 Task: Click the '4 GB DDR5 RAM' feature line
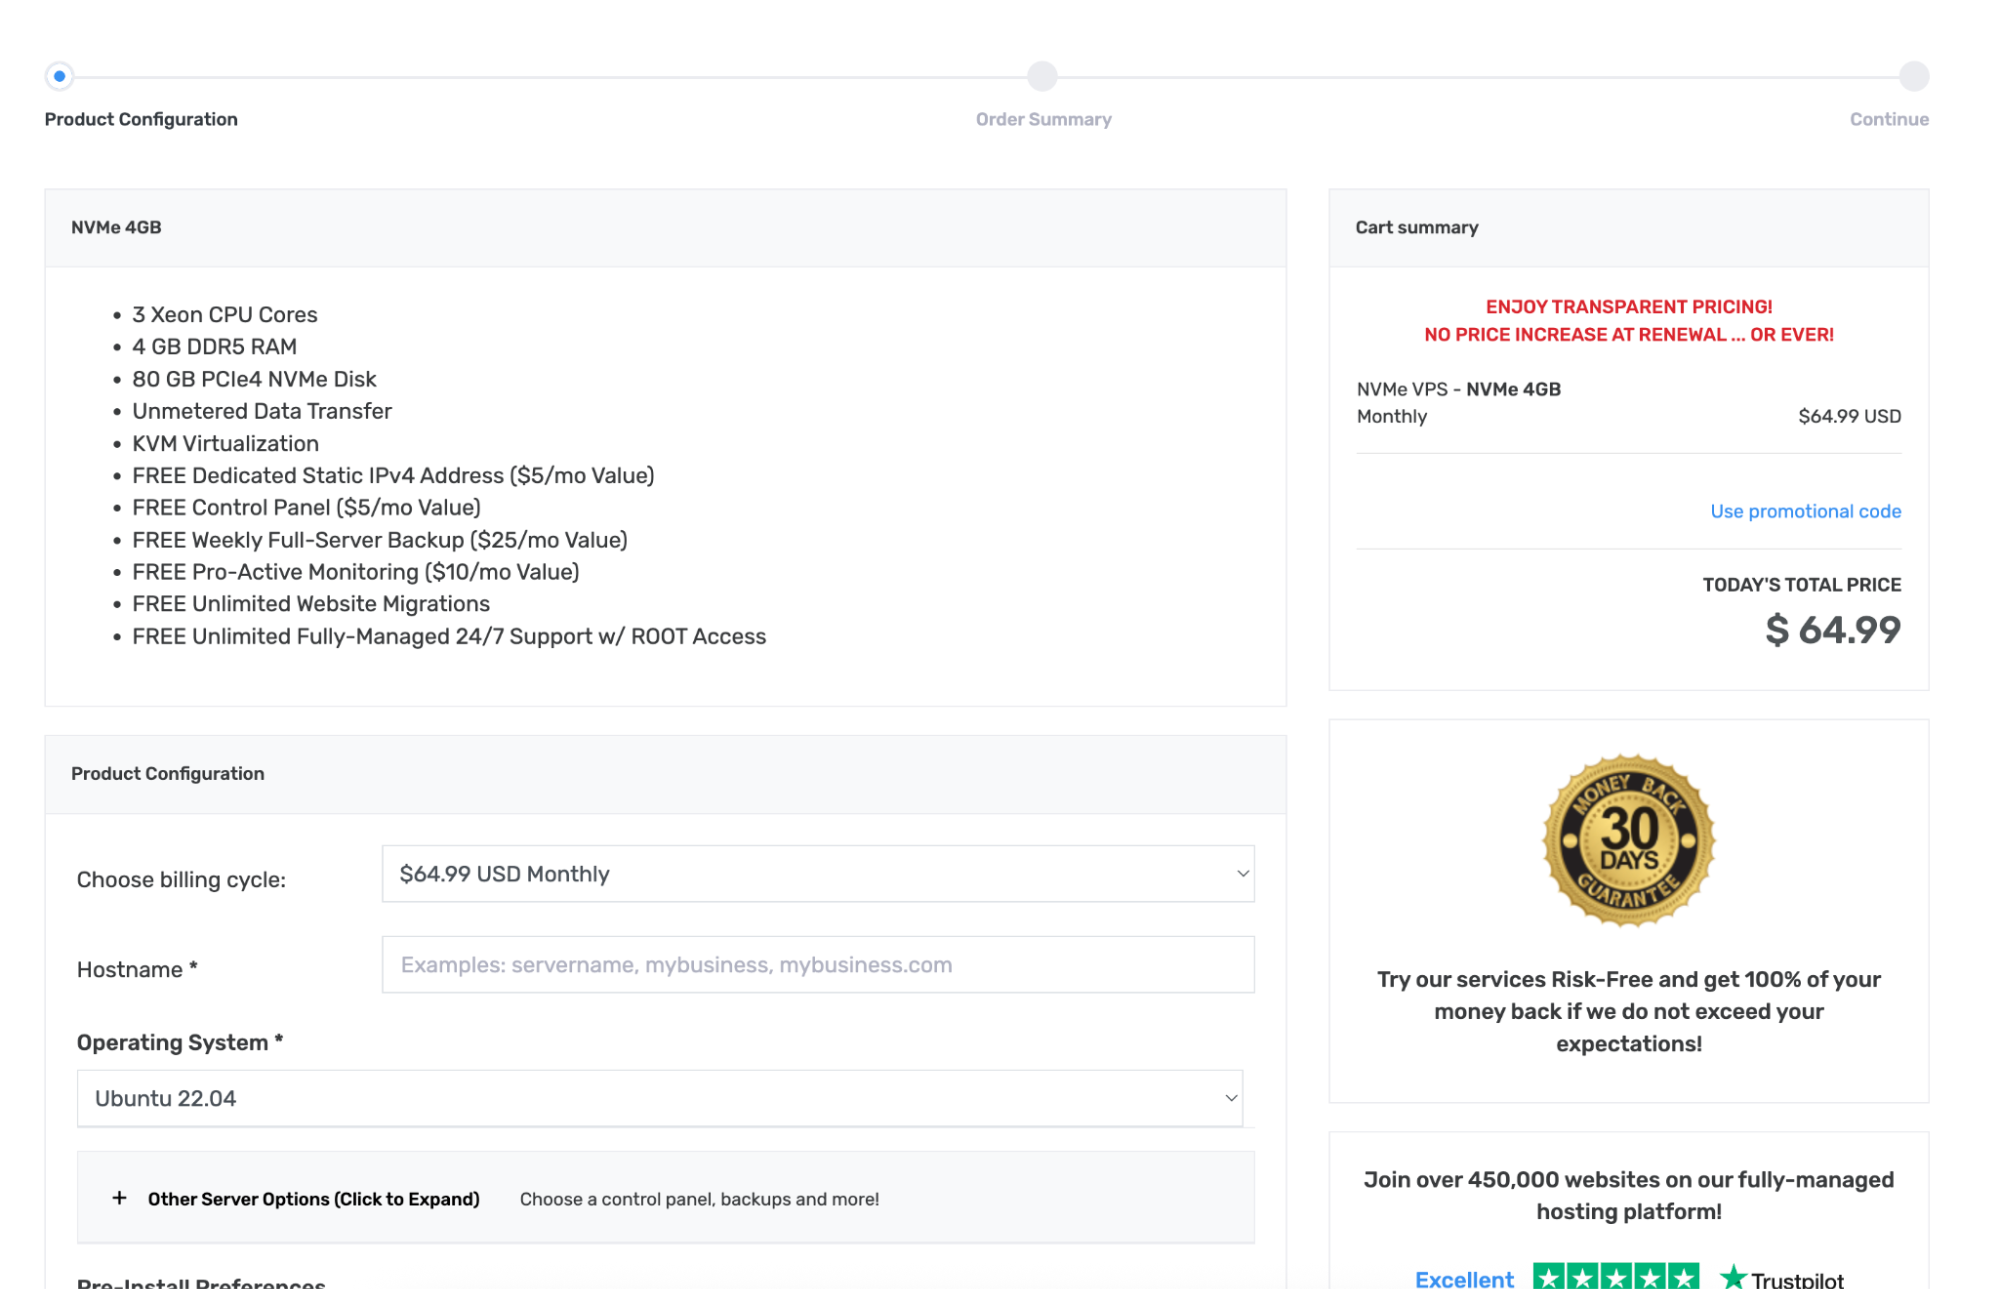[214, 346]
